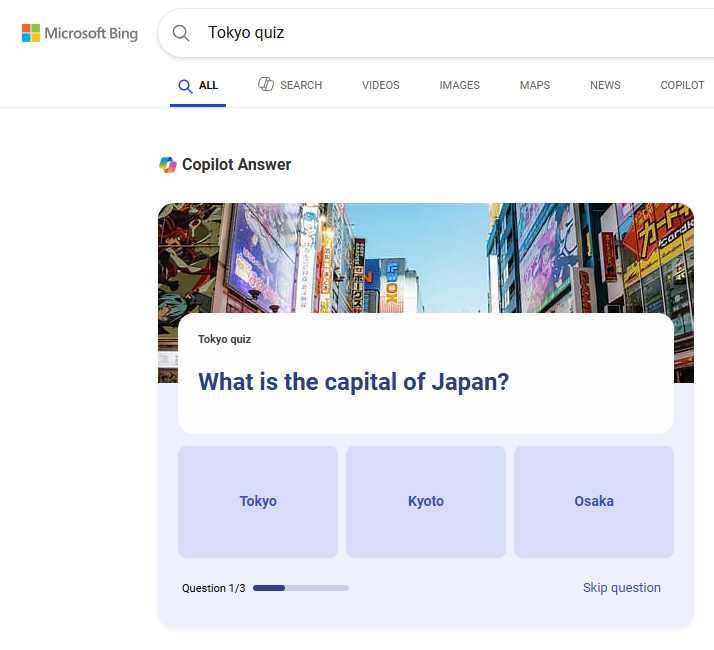The width and height of the screenshot is (714, 650).
Task: Switch to the SEARCH tab
Action: [x=290, y=85]
